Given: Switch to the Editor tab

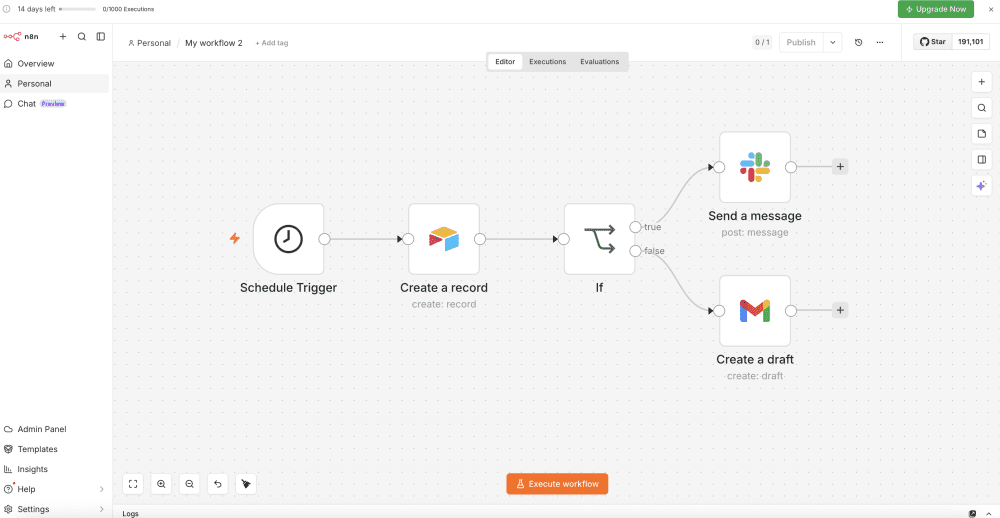Looking at the screenshot, I should click(505, 62).
